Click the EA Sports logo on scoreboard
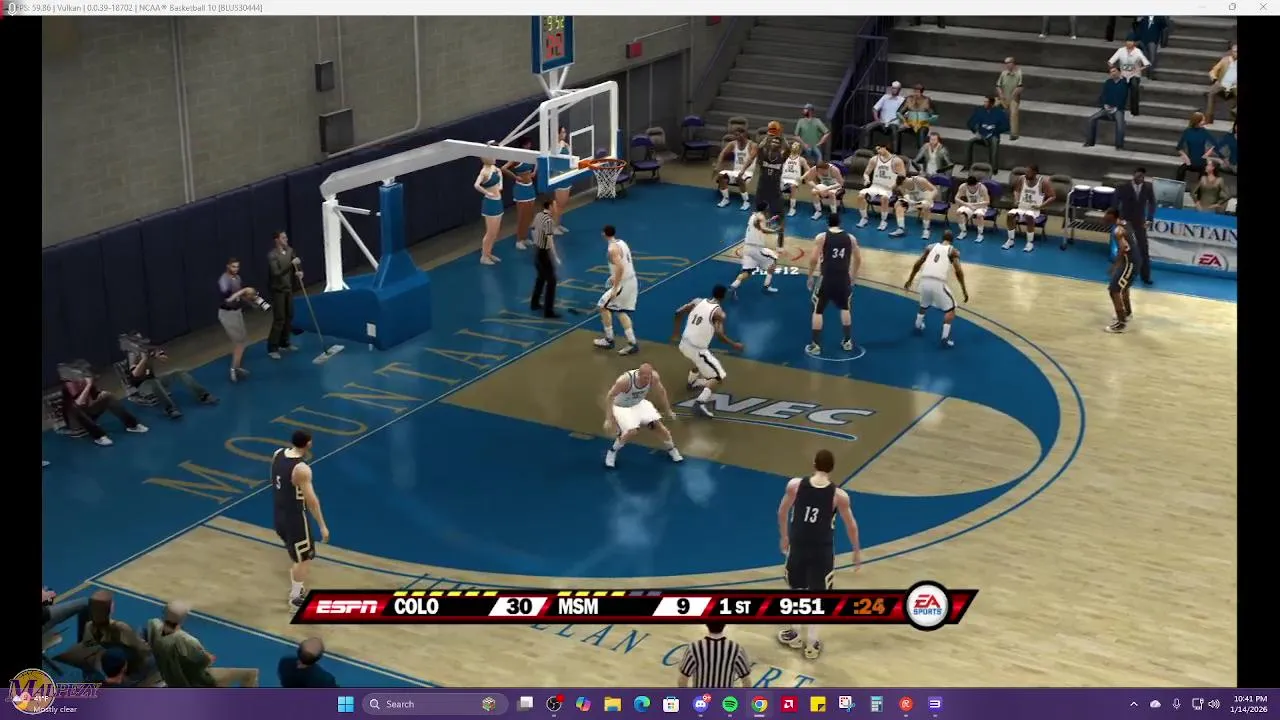This screenshot has width=1280, height=720. pos(927,605)
